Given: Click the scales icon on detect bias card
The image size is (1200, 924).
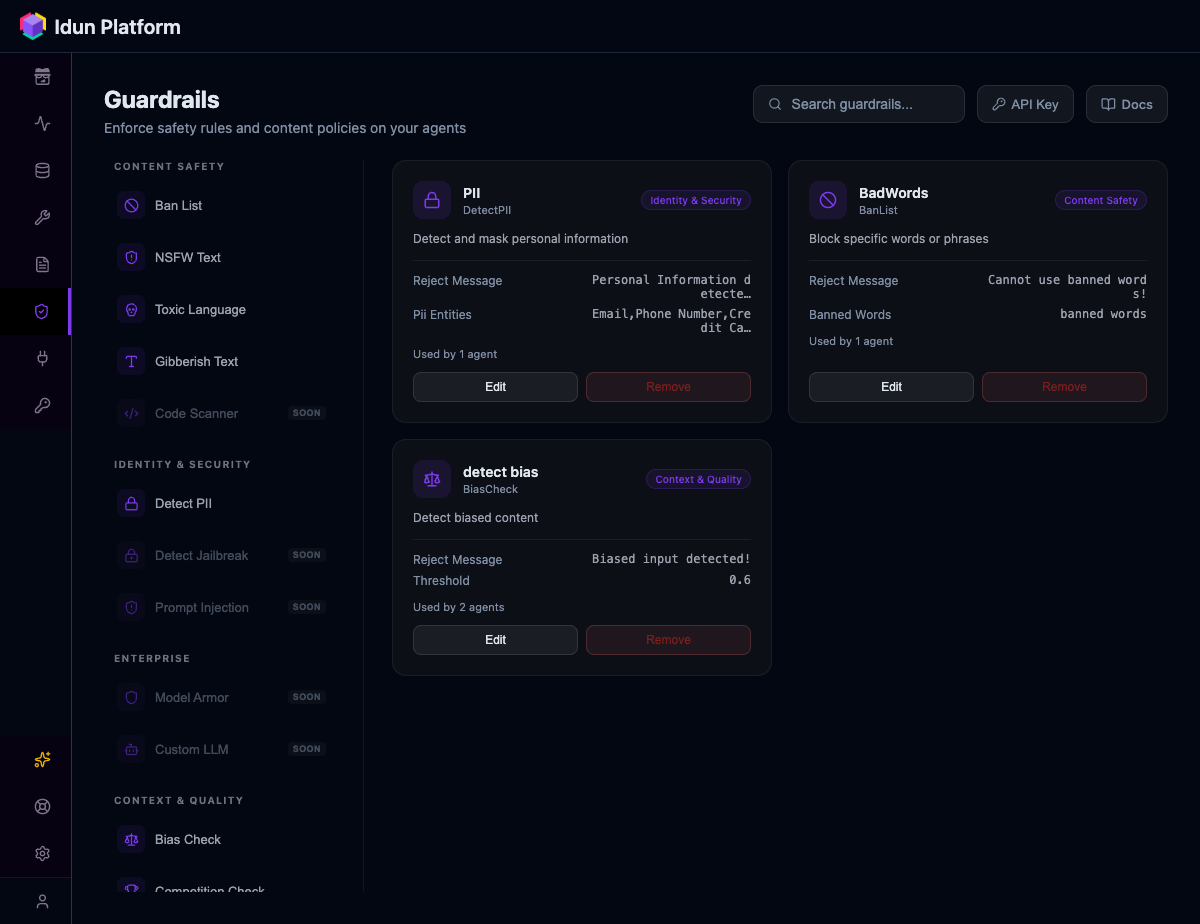Looking at the screenshot, I should click(x=432, y=479).
